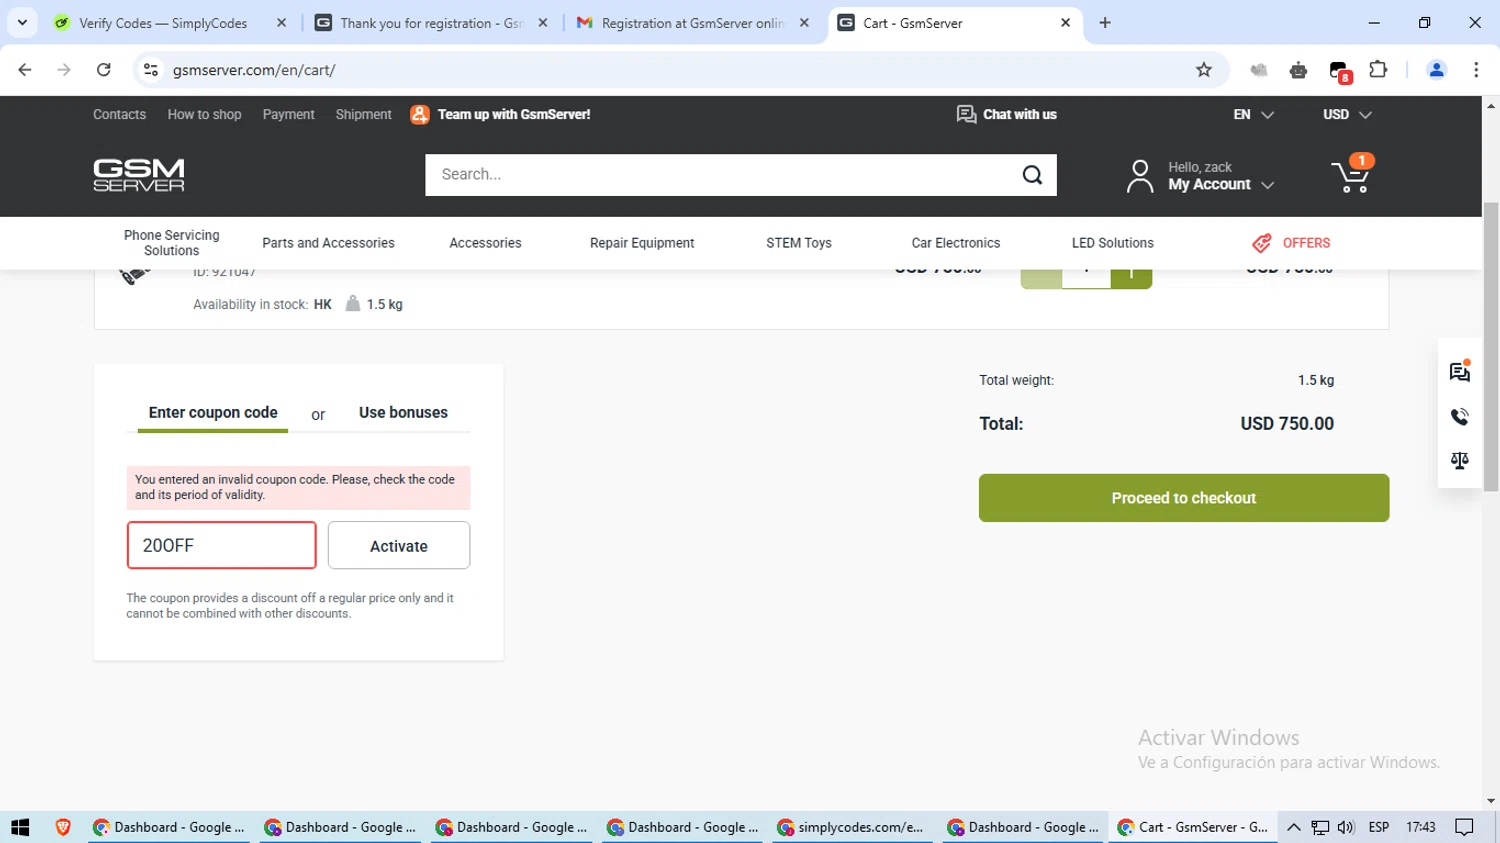This screenshot has height=843, width=1500.
Task: Open Phone Servicing Solutions menu
Action: click(172, 243)
